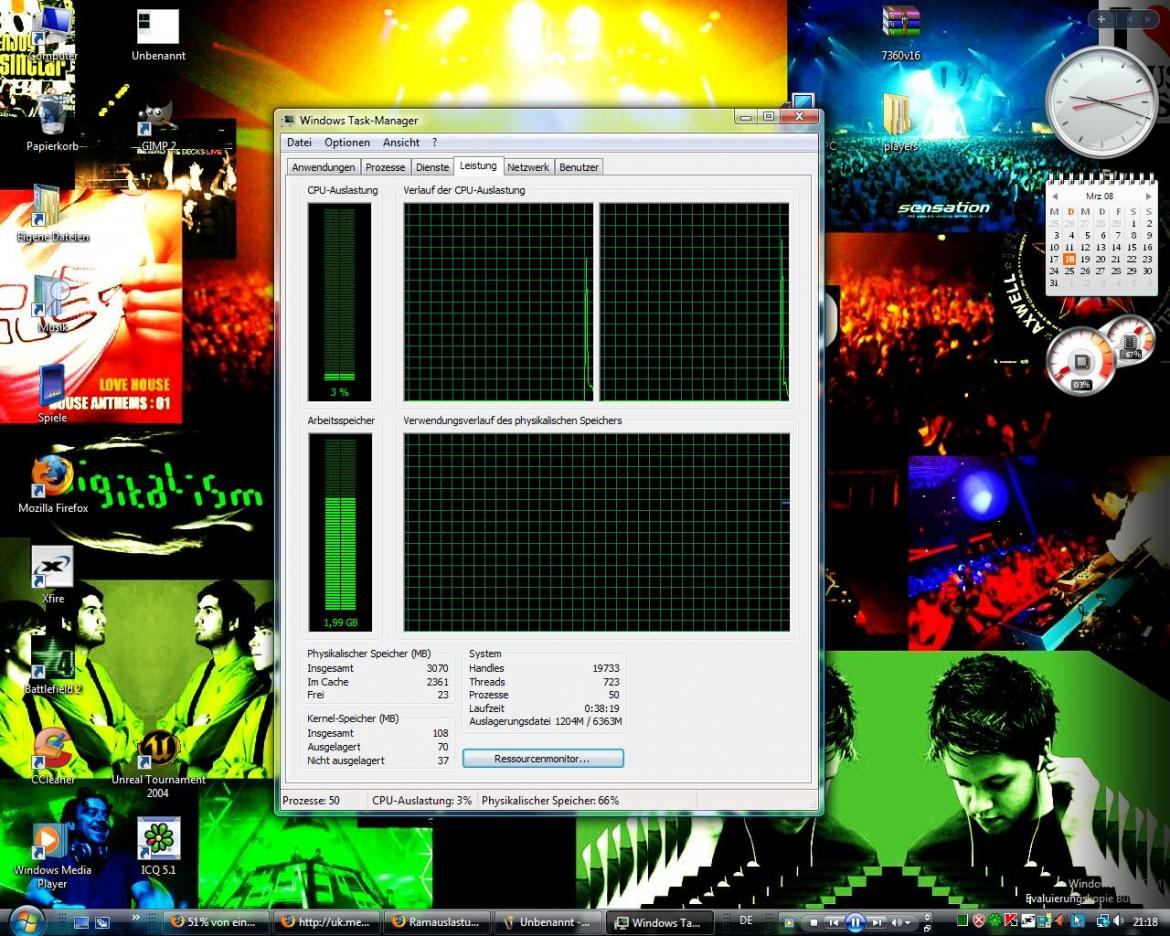Expand hidden quick launch chevron
This screenshot has width=1170, height=936.
click(x=136, y=917)
